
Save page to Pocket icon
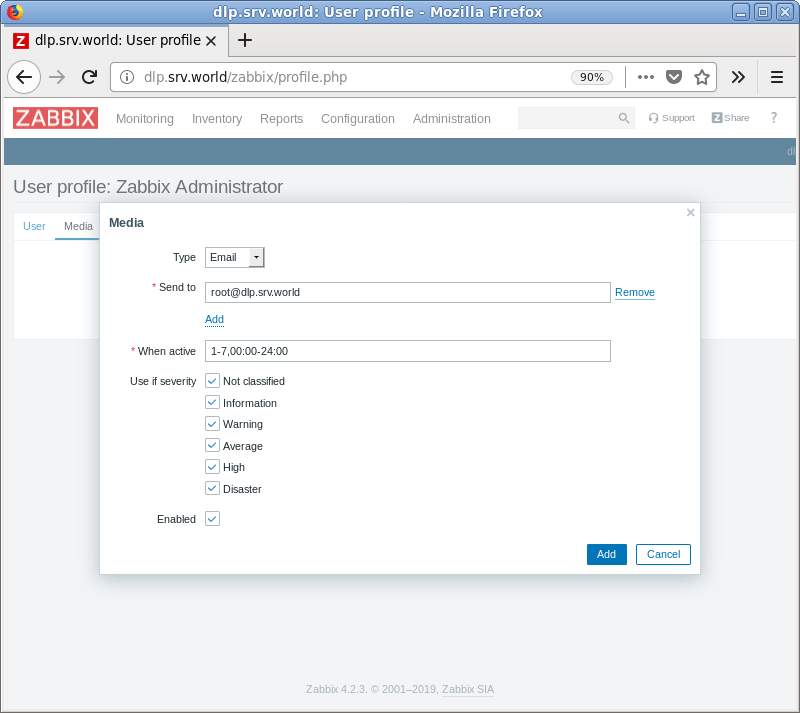point(674,77)
